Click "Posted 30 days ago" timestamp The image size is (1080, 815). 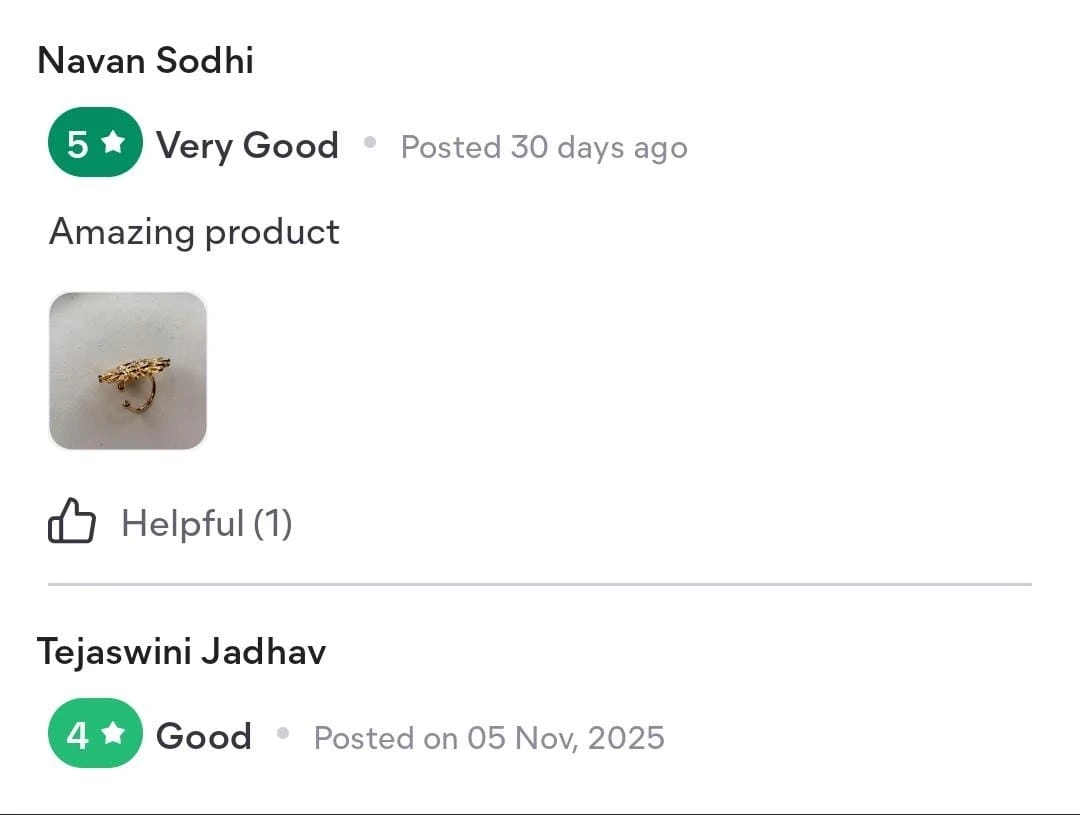(544, 147)
